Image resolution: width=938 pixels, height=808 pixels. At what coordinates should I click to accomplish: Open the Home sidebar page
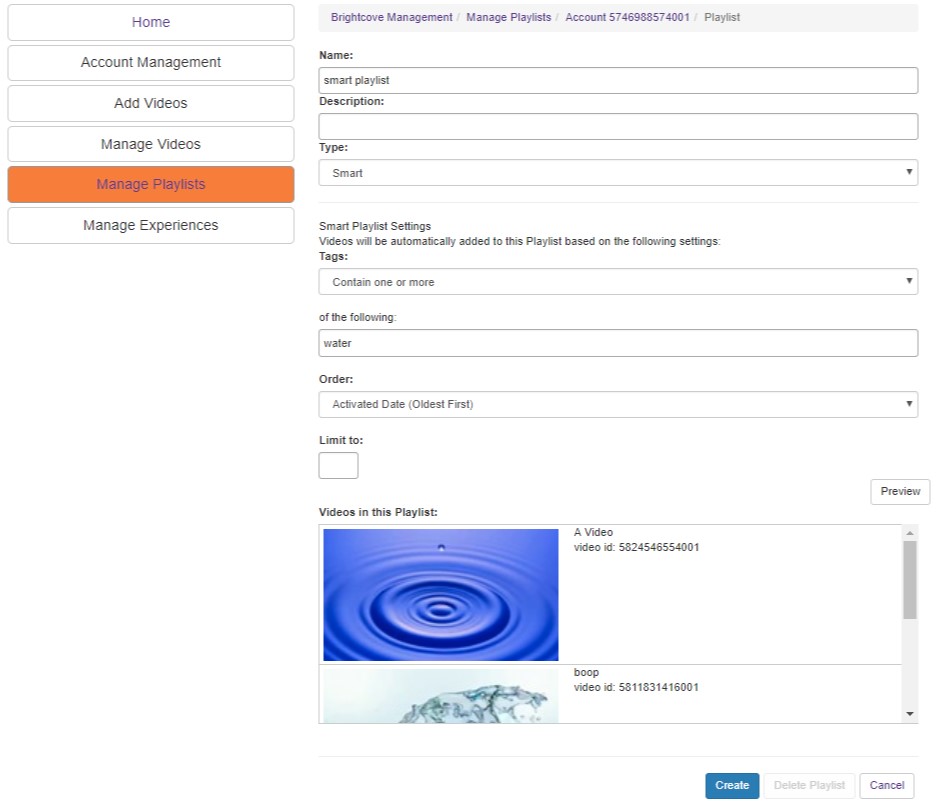(x=151, y=22)
